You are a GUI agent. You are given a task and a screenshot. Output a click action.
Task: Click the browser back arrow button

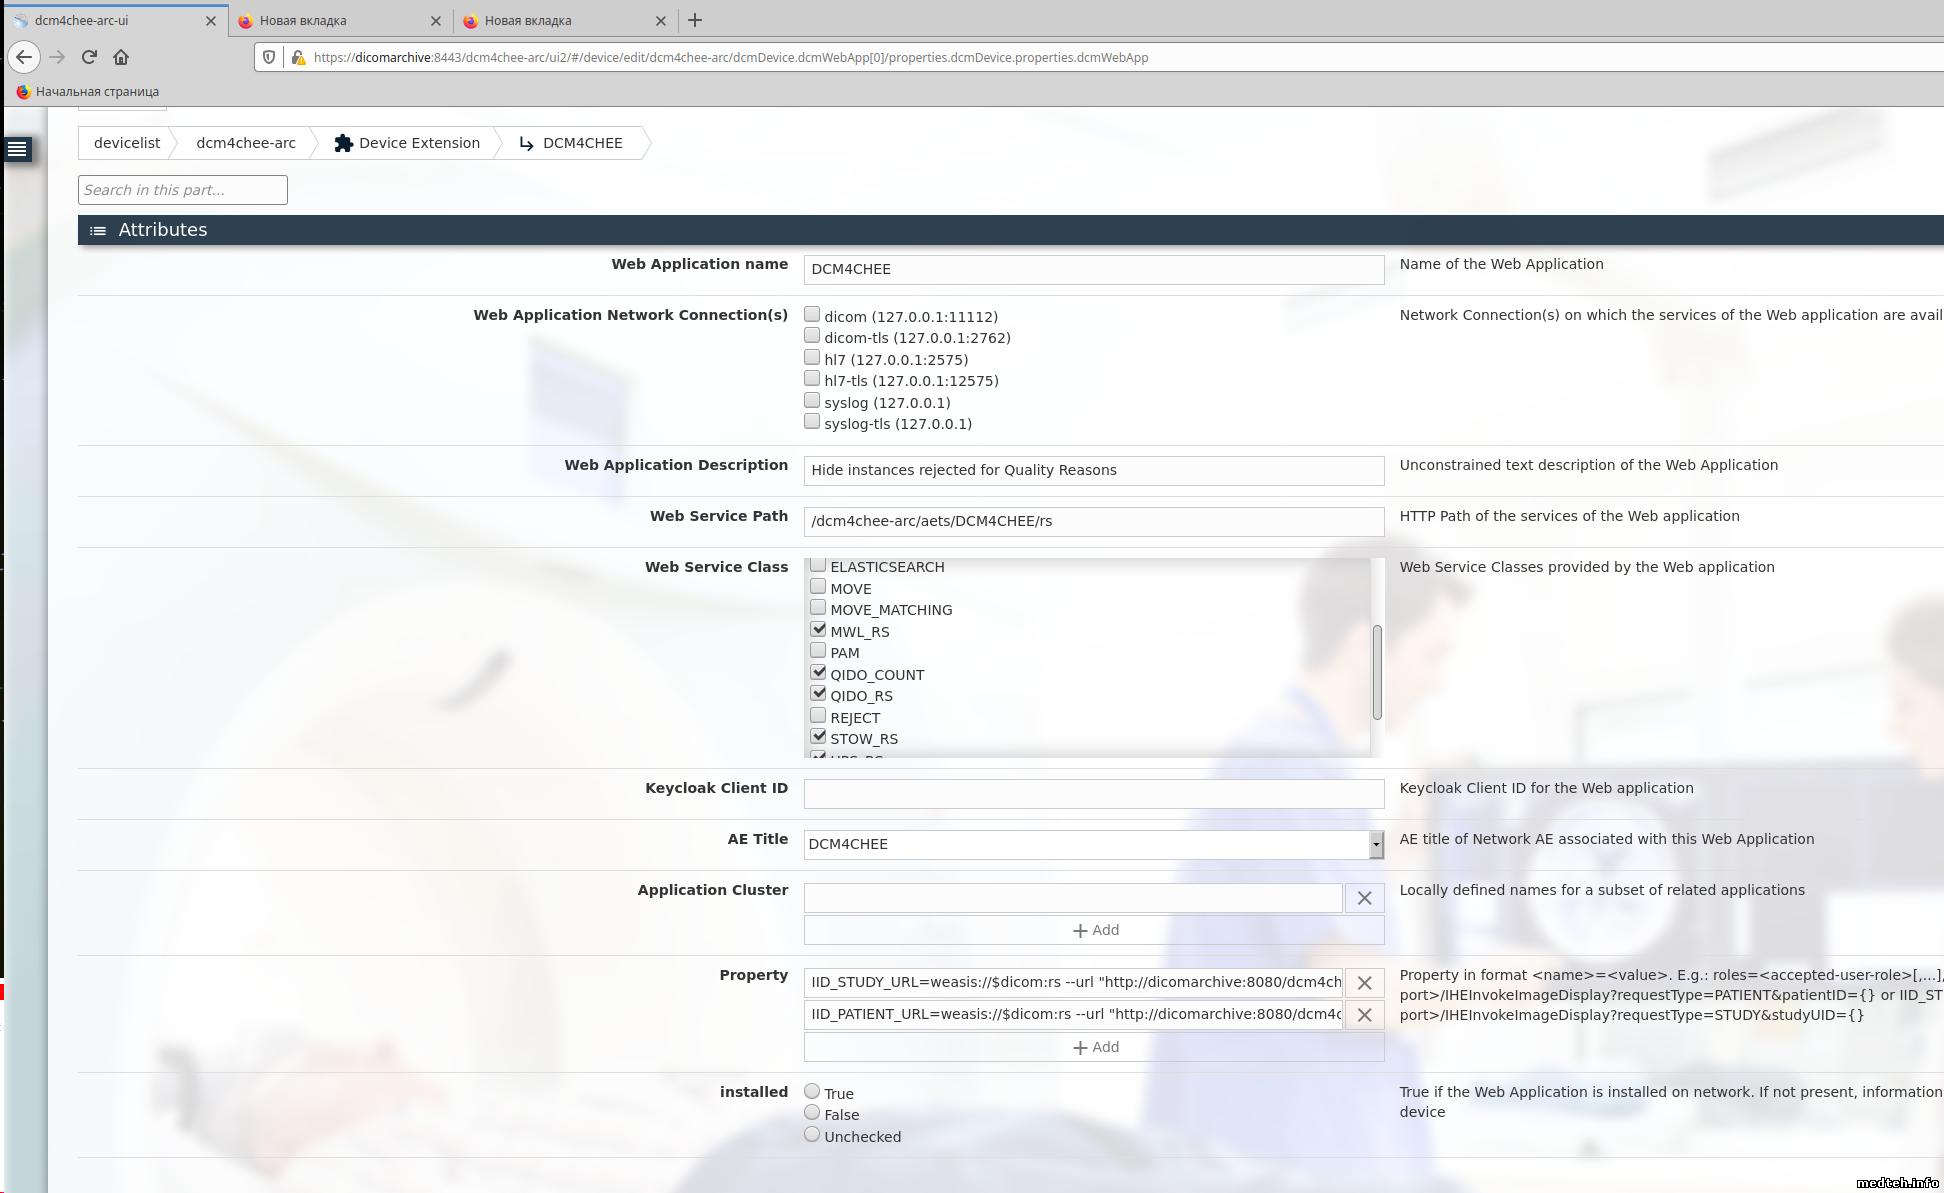click(25, 57)
